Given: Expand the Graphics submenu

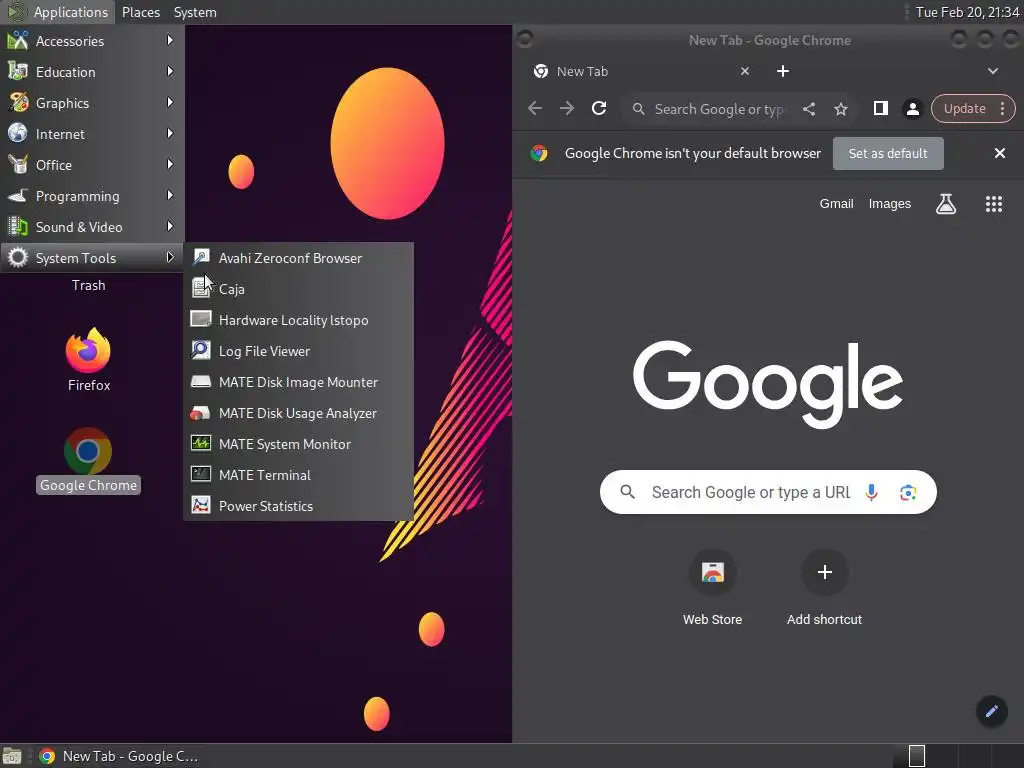Looking at the screenshot, I should coord(91,103).
